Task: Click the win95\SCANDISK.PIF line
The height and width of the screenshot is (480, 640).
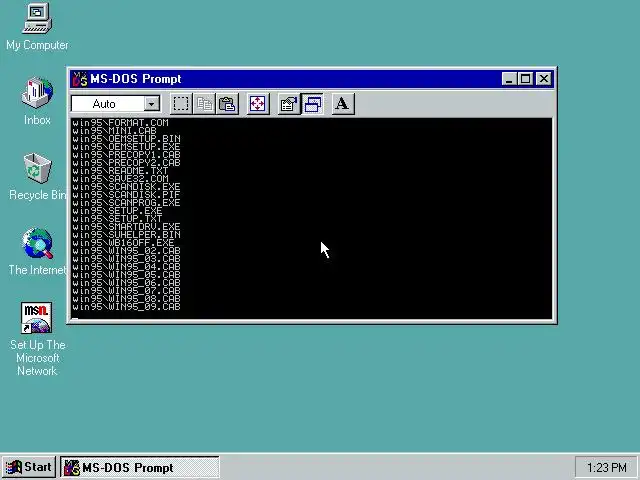Action: (127, 195)
